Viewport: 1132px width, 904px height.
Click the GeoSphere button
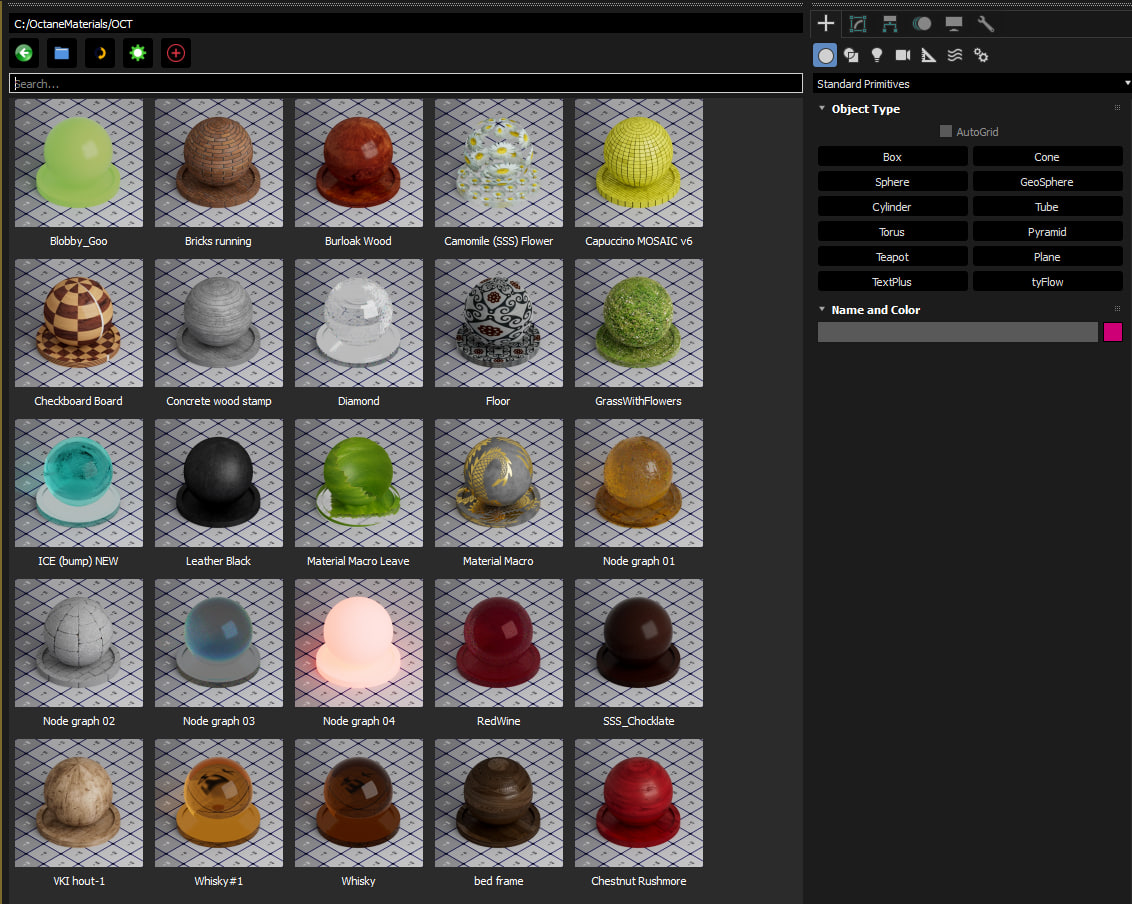click(1047, 182)
